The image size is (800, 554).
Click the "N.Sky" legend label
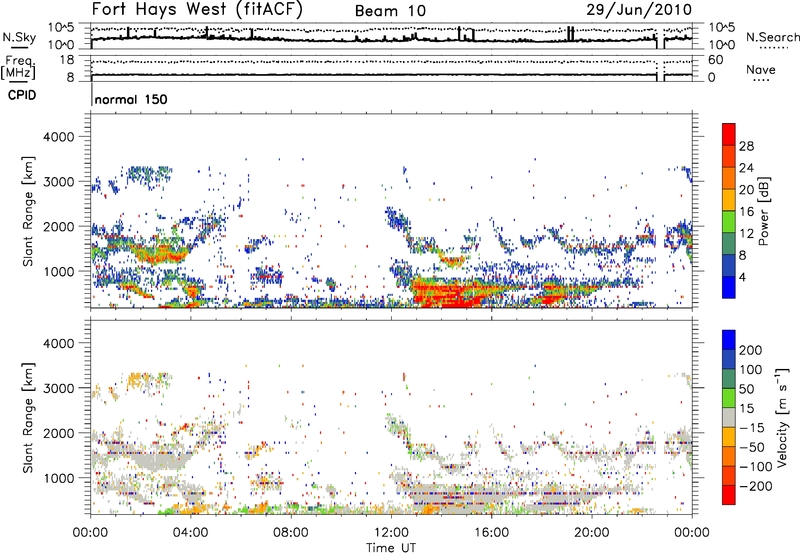click(19, 37)
